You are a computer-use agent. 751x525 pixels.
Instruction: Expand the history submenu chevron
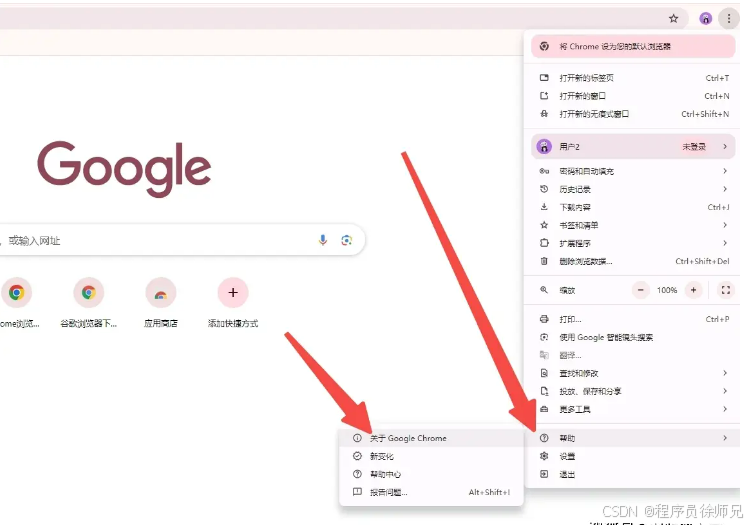(725, 189)
